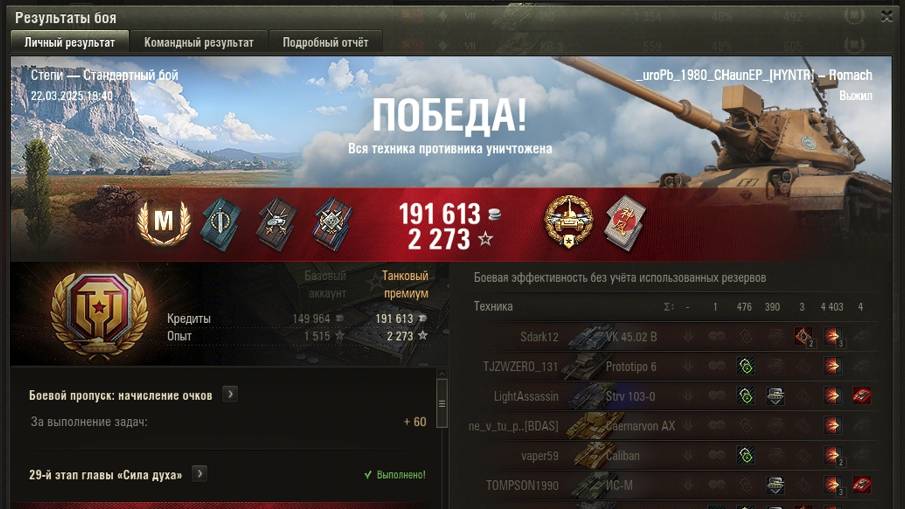Screen dimensions: 905x509
Task: Click the Caernarvon AX vehicle row
Action: tap(670, 426)
